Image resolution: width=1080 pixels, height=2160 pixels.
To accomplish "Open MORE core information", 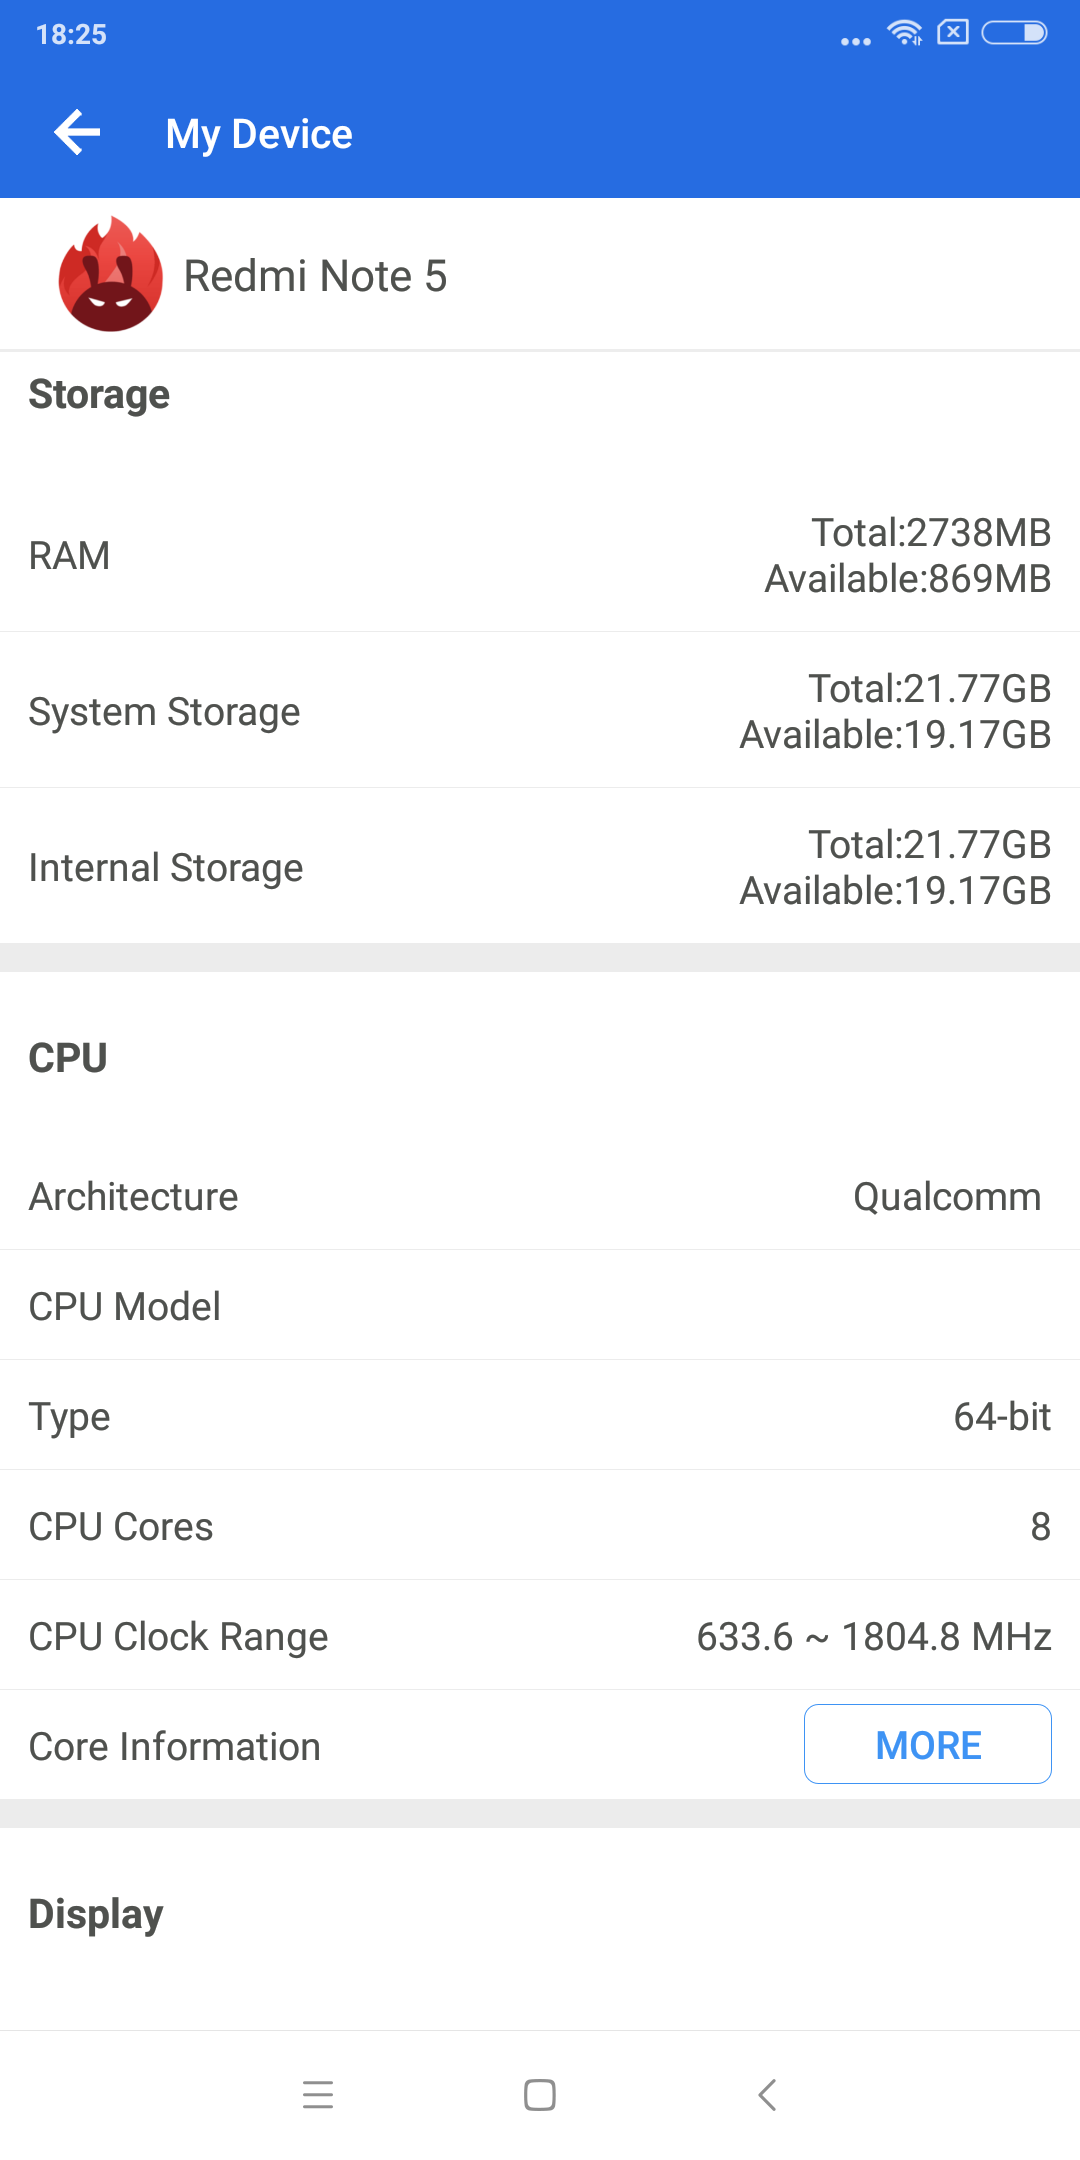I will (x=928, y=1745).
